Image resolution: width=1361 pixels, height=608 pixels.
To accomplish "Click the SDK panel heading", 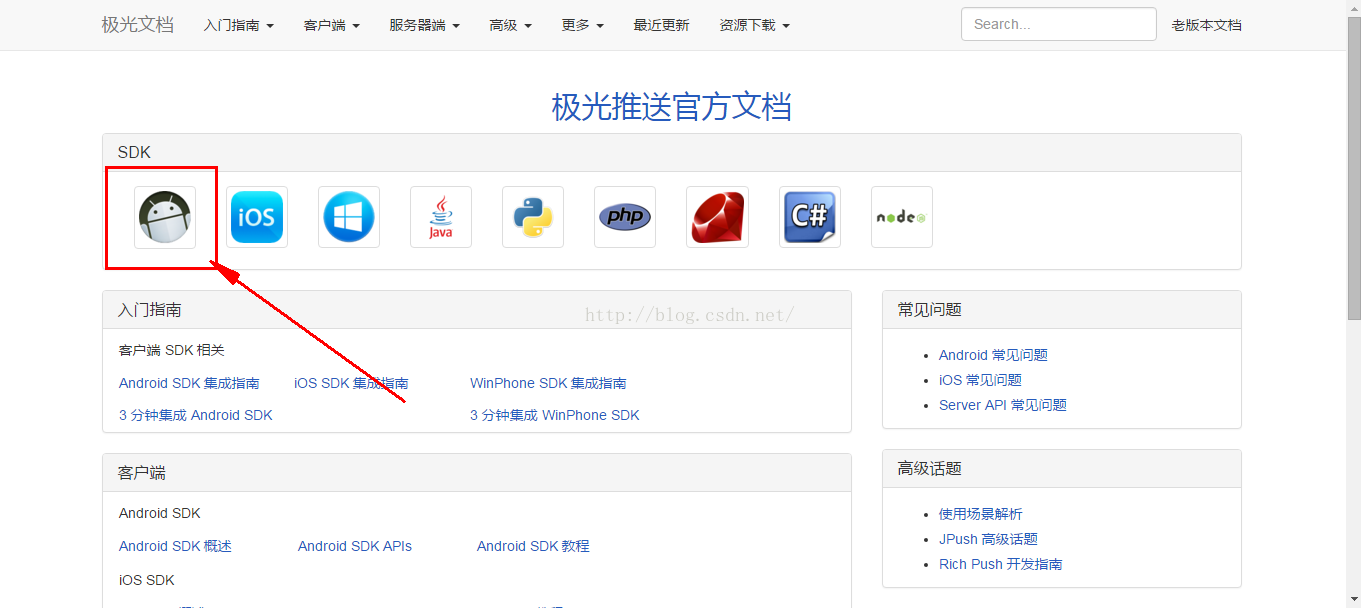I will tap(134, 153).
